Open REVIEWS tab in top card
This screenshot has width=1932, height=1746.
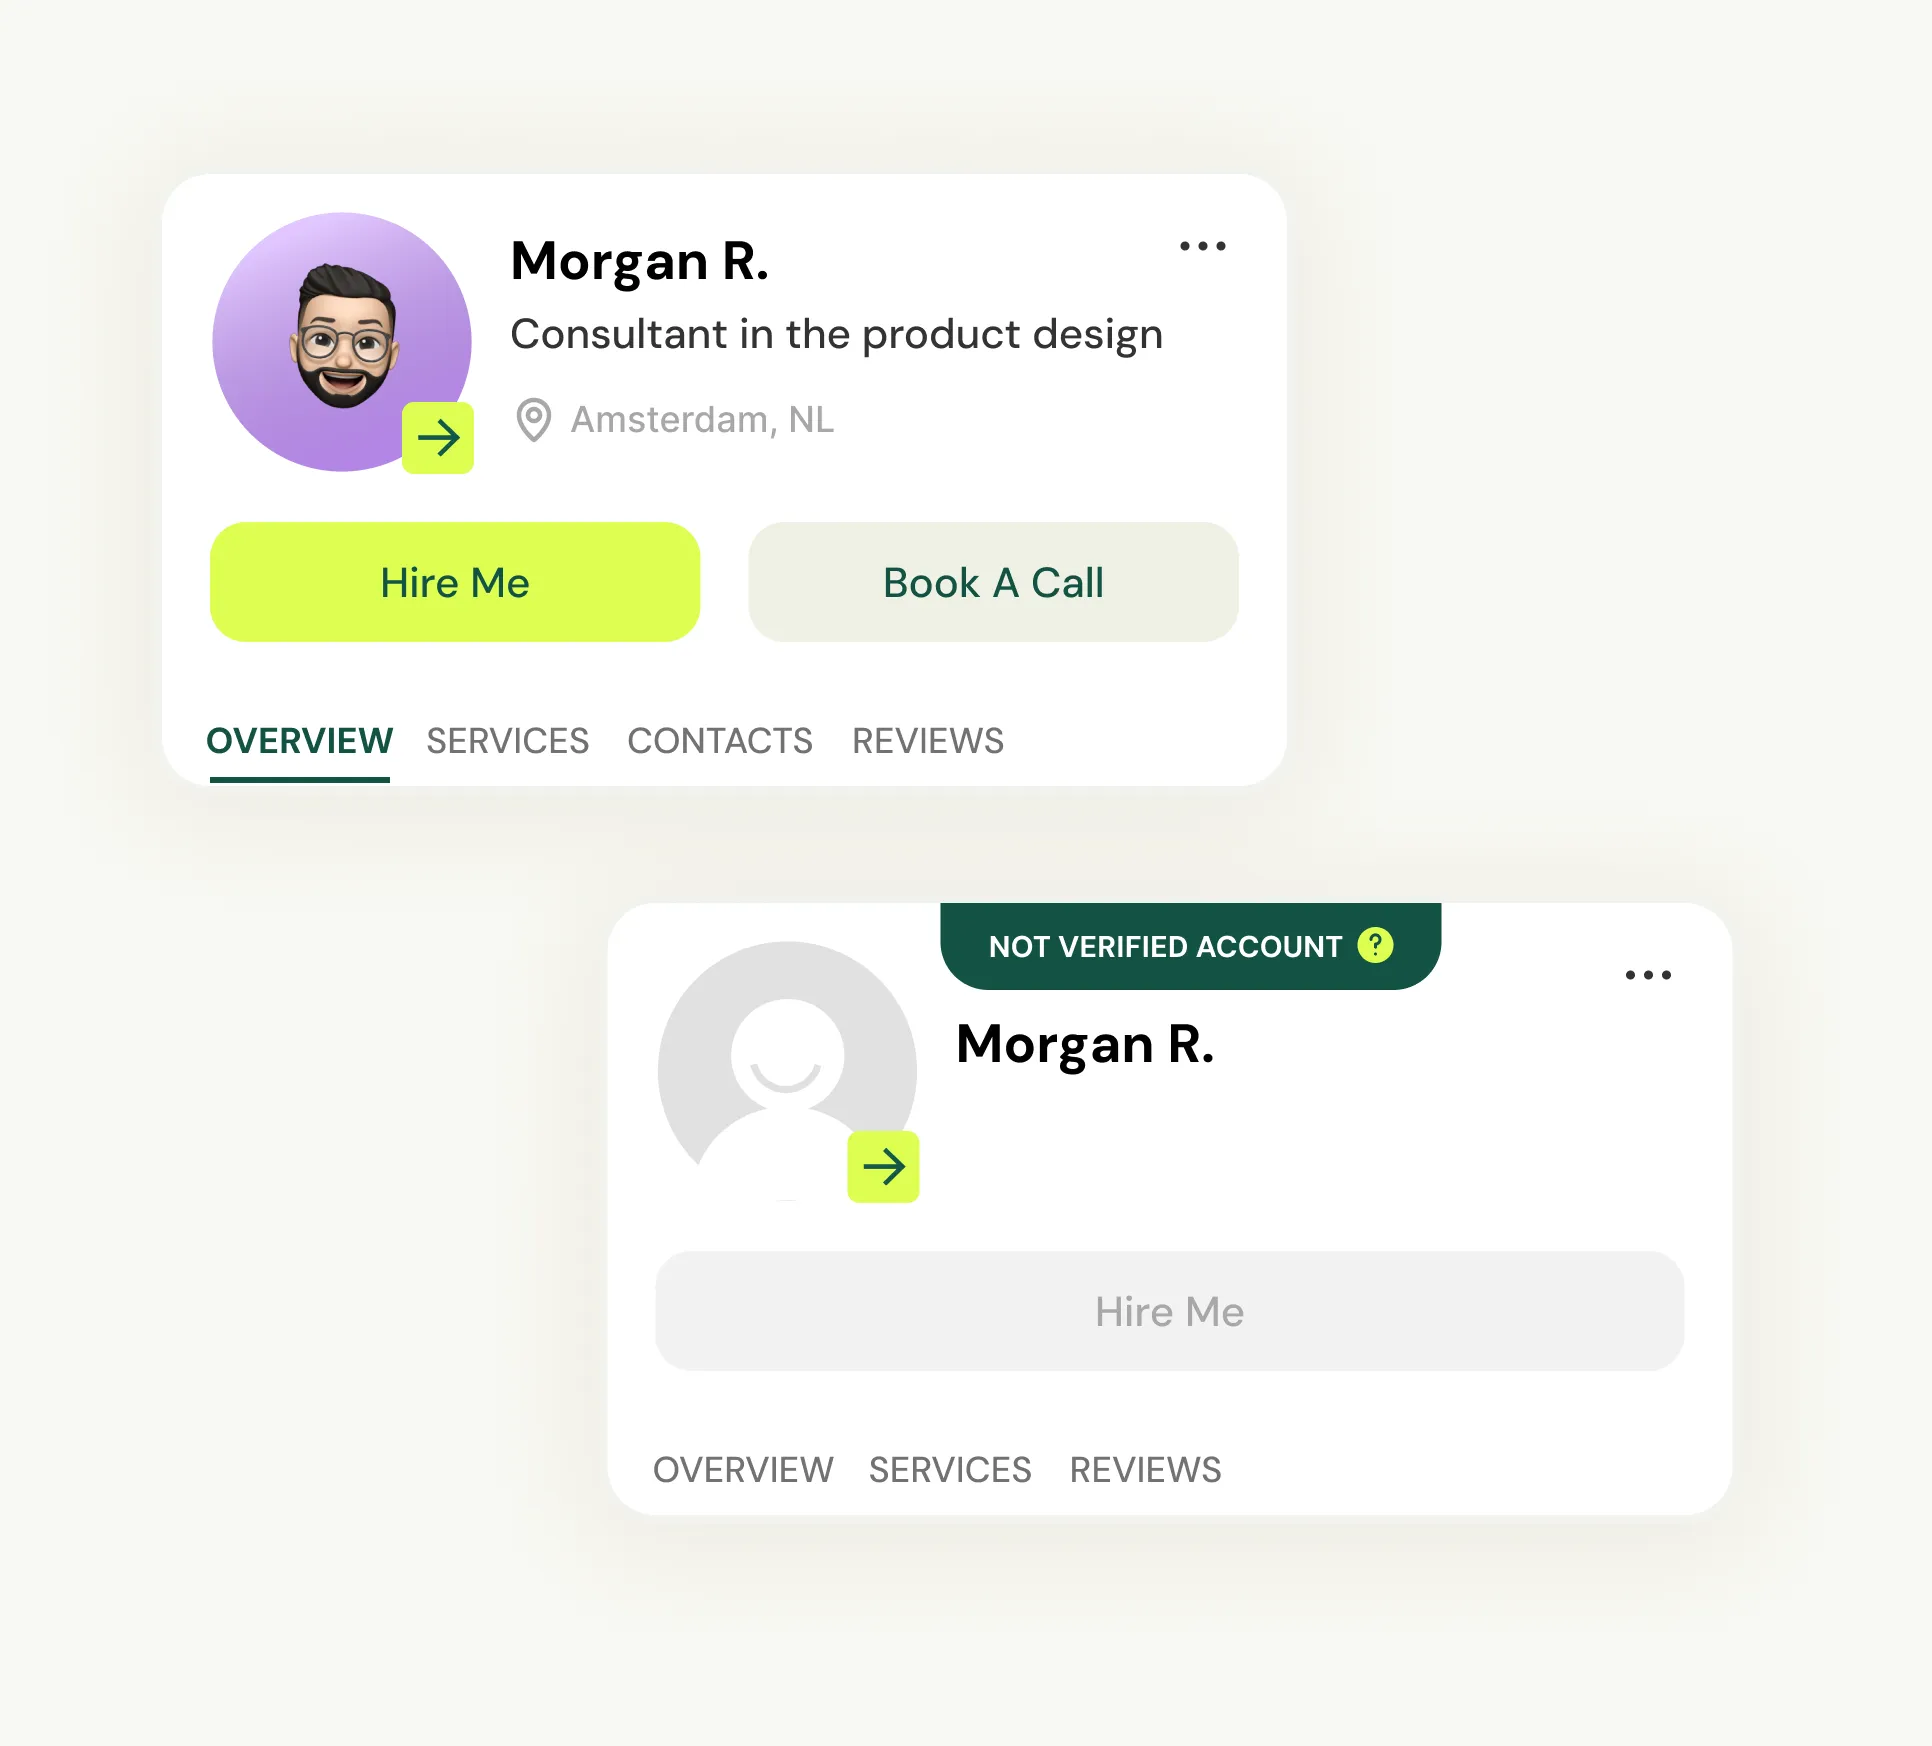pos(928,741)
